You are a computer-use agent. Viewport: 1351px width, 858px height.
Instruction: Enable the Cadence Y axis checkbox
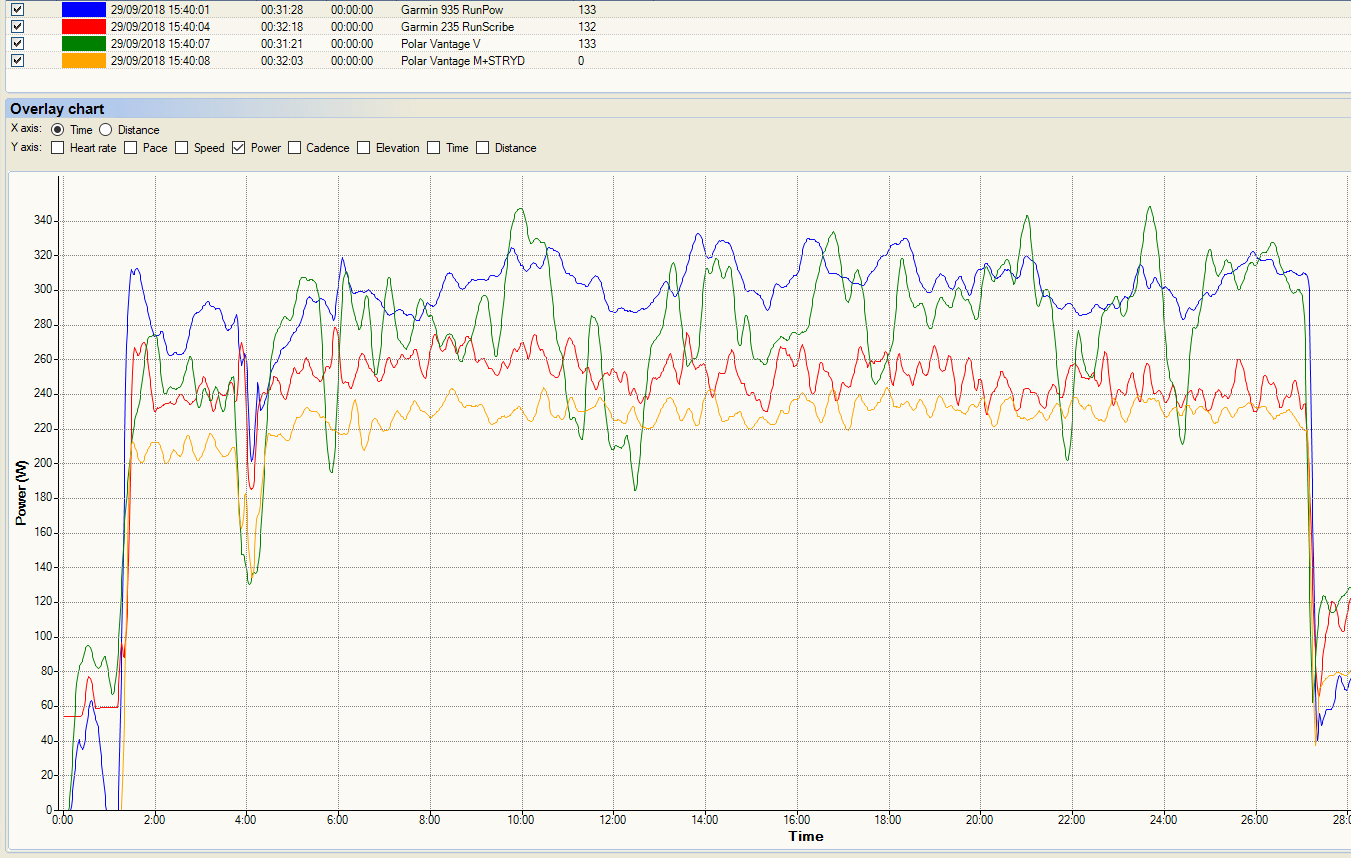pos(294,148)
